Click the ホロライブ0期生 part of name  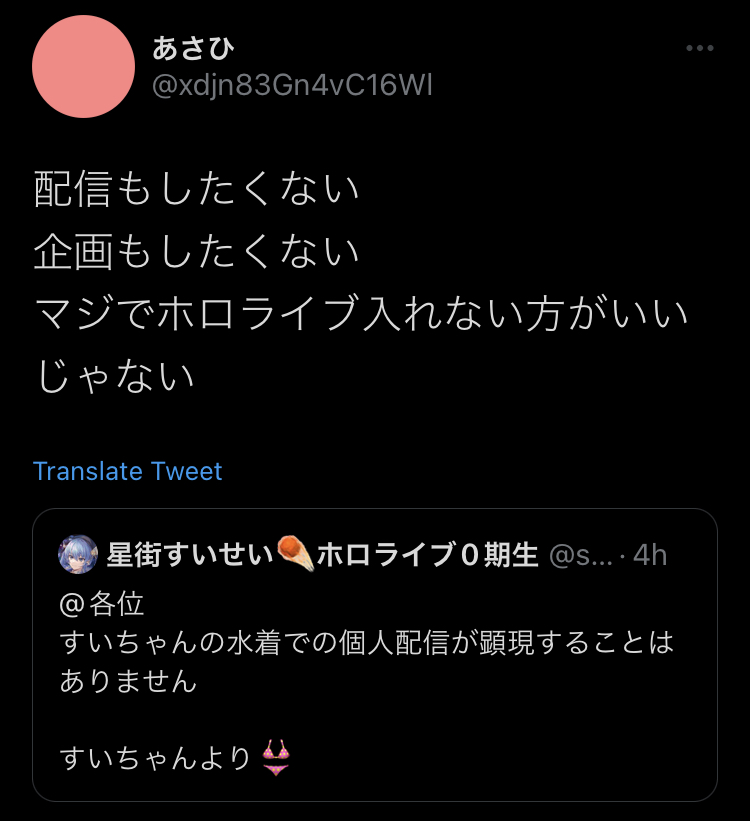point(427,554)
